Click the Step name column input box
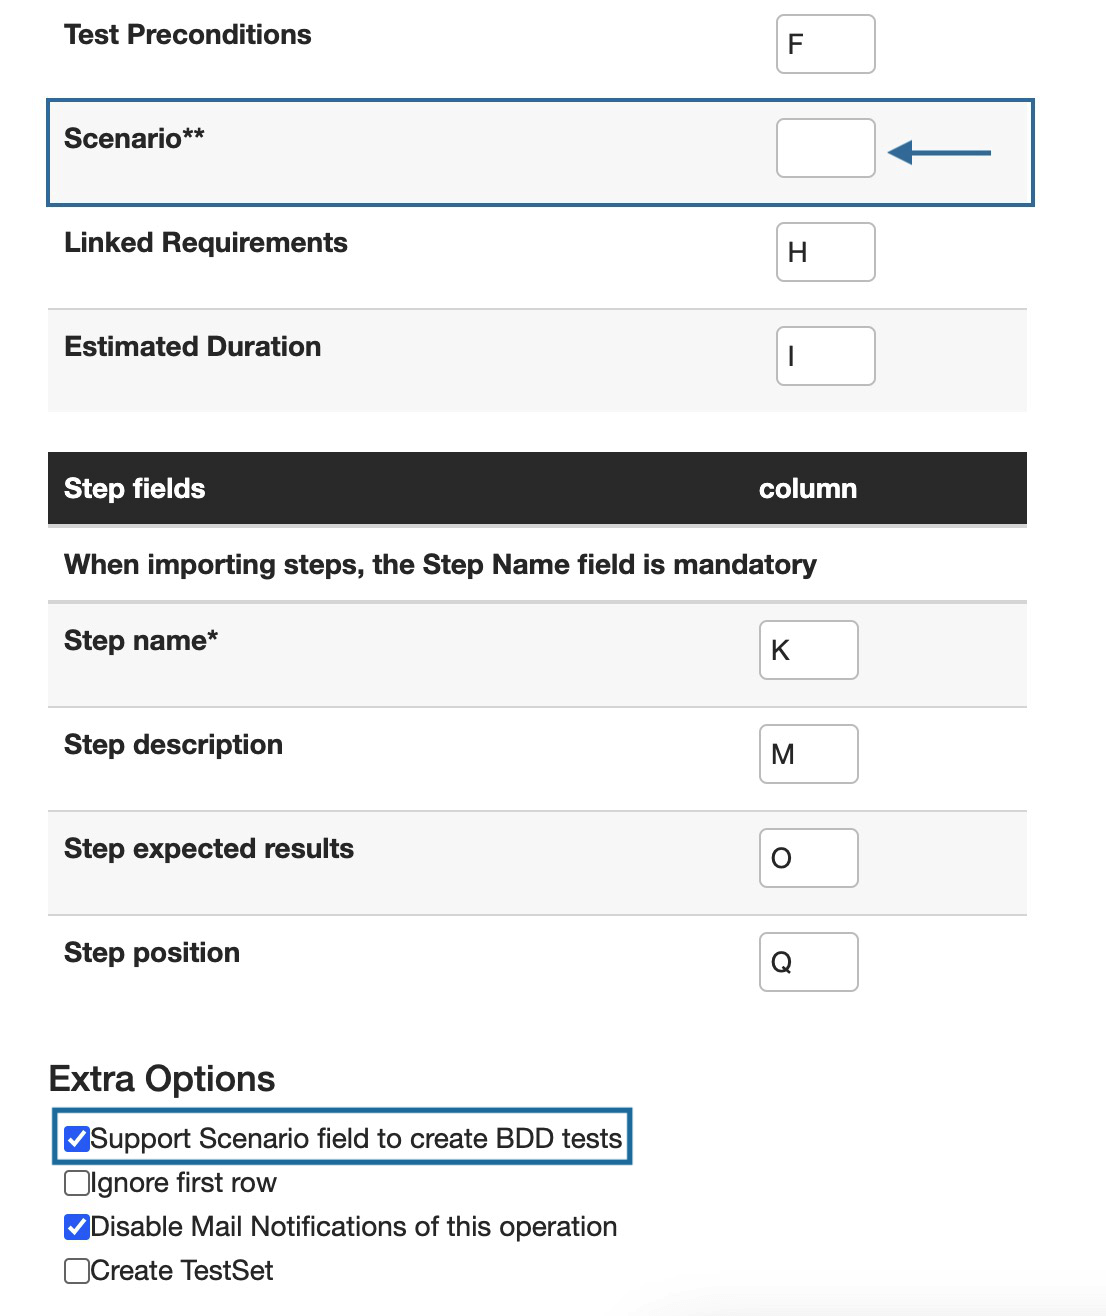Screen dimensions: 1106x1316 808,650
